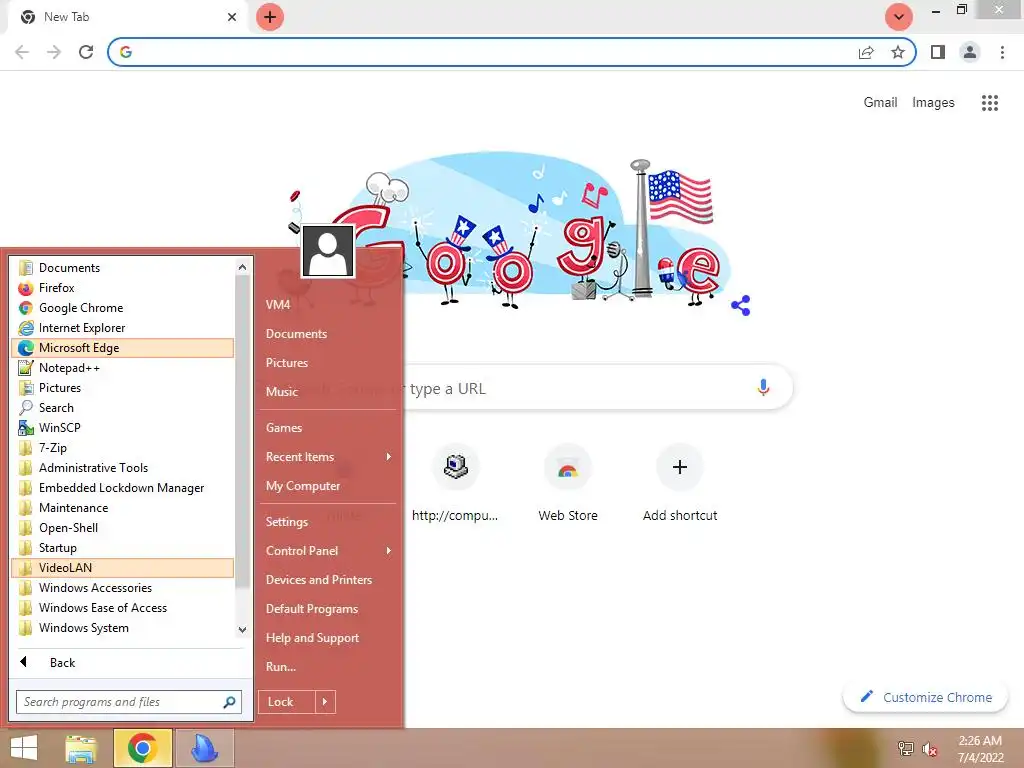Share the Google doodle

(x=741, y=305)
